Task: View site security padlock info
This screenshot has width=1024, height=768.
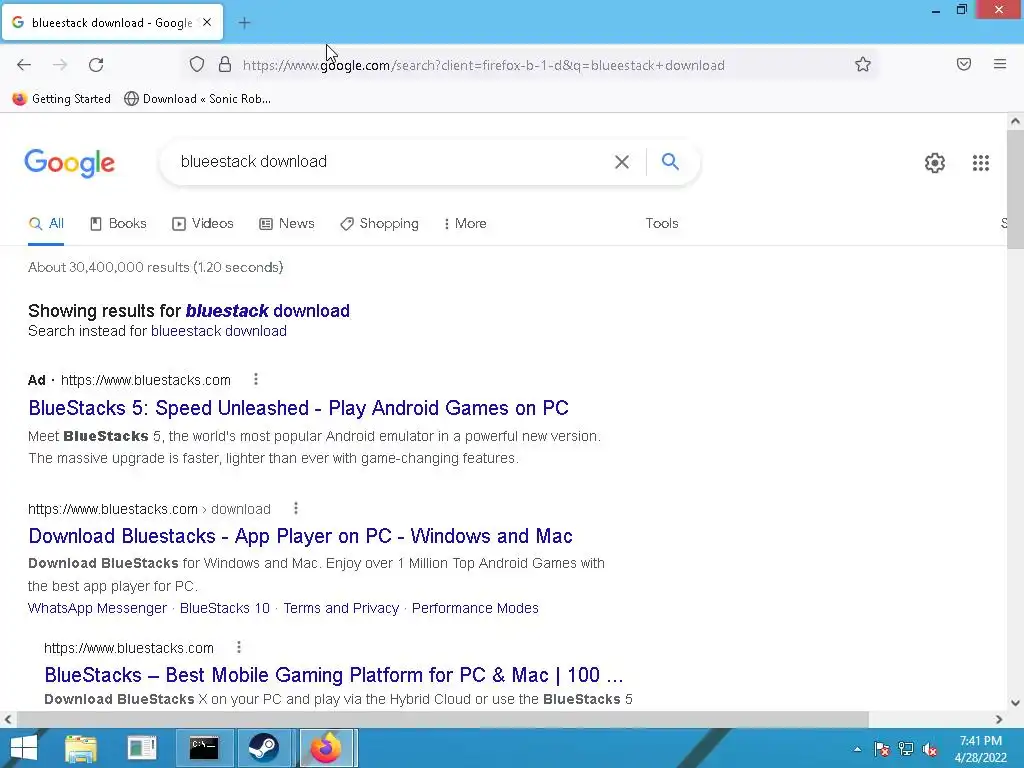Action: pos(225,65)
